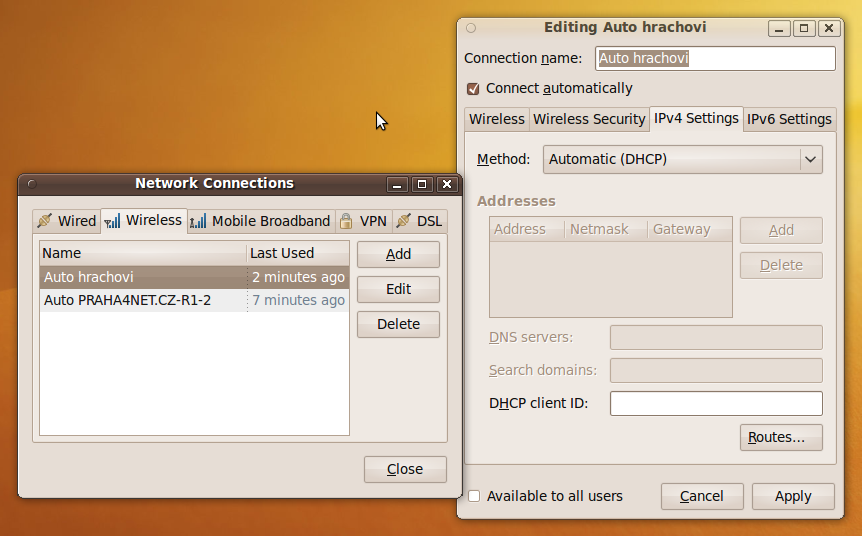Open the IPv6 Settings tab
The width and height of the screenshot is (862, 536).
tap(789, 119)
